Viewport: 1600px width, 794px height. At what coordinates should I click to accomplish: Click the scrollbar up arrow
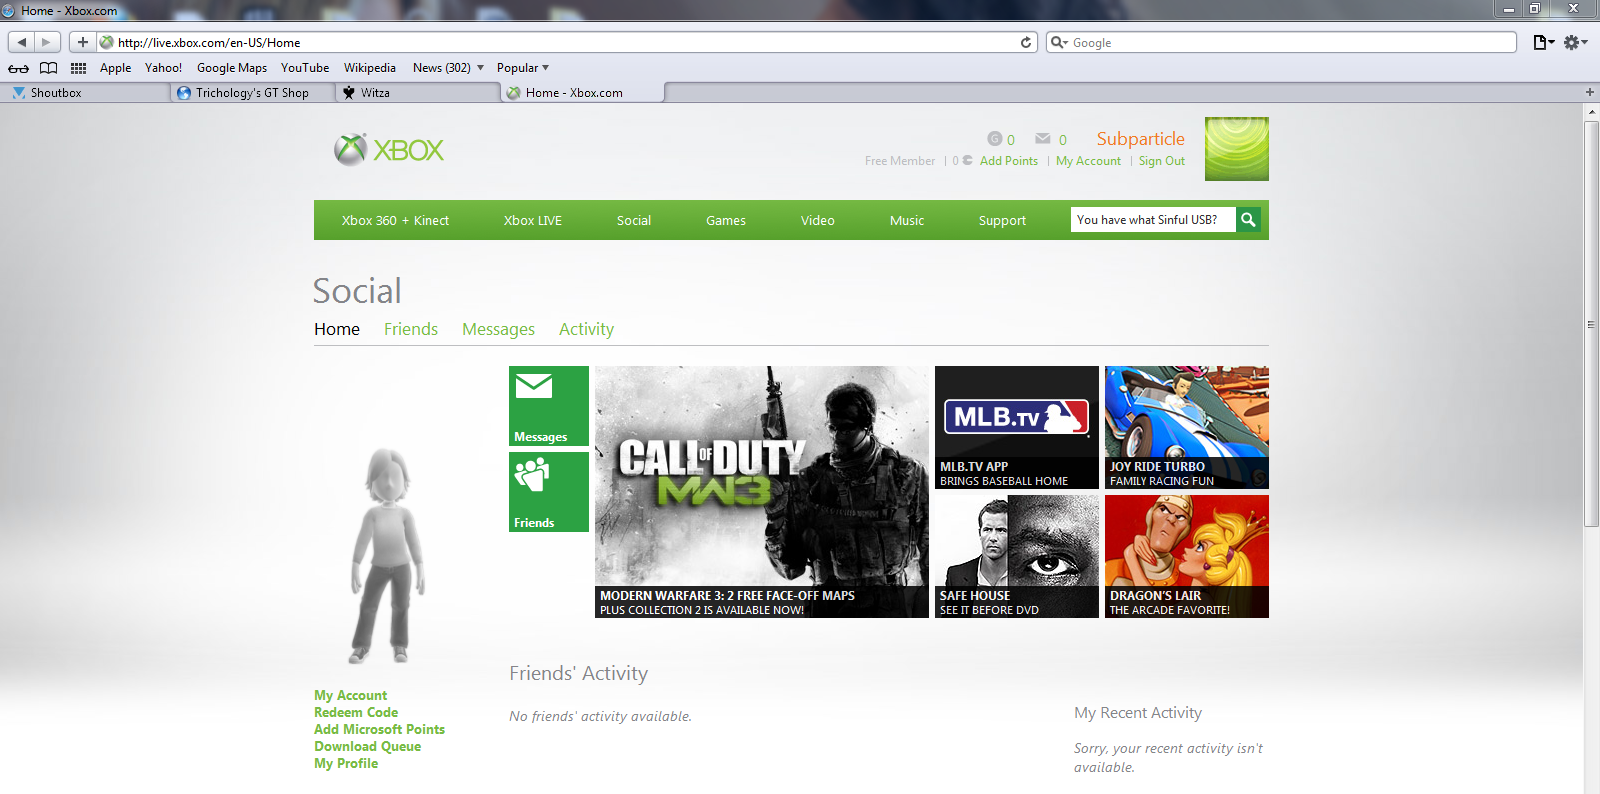coord(1592,111)
